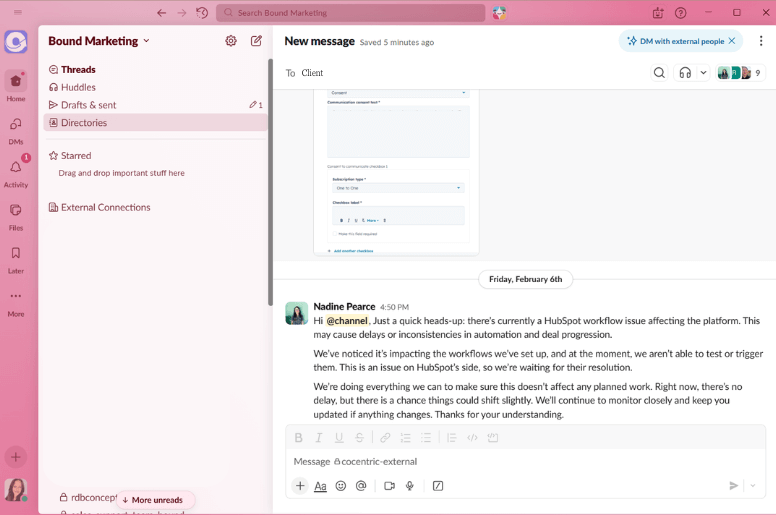Click the mention someone @ icon
Screen dimensions: 776x515
(361, 486)
